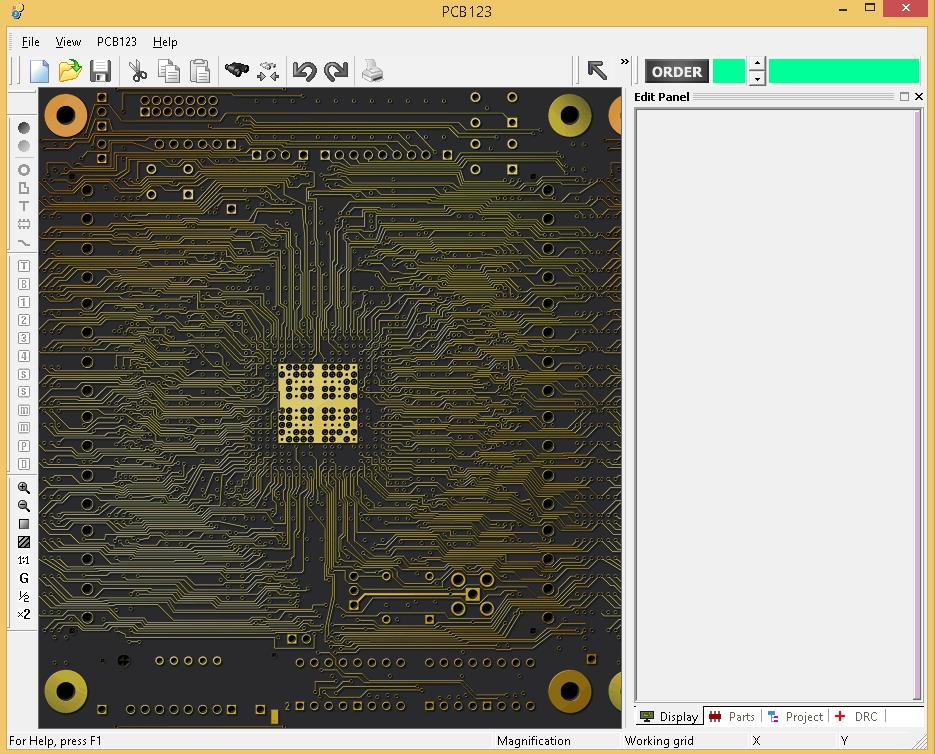Click the G grid settings icon

point(23,578)
